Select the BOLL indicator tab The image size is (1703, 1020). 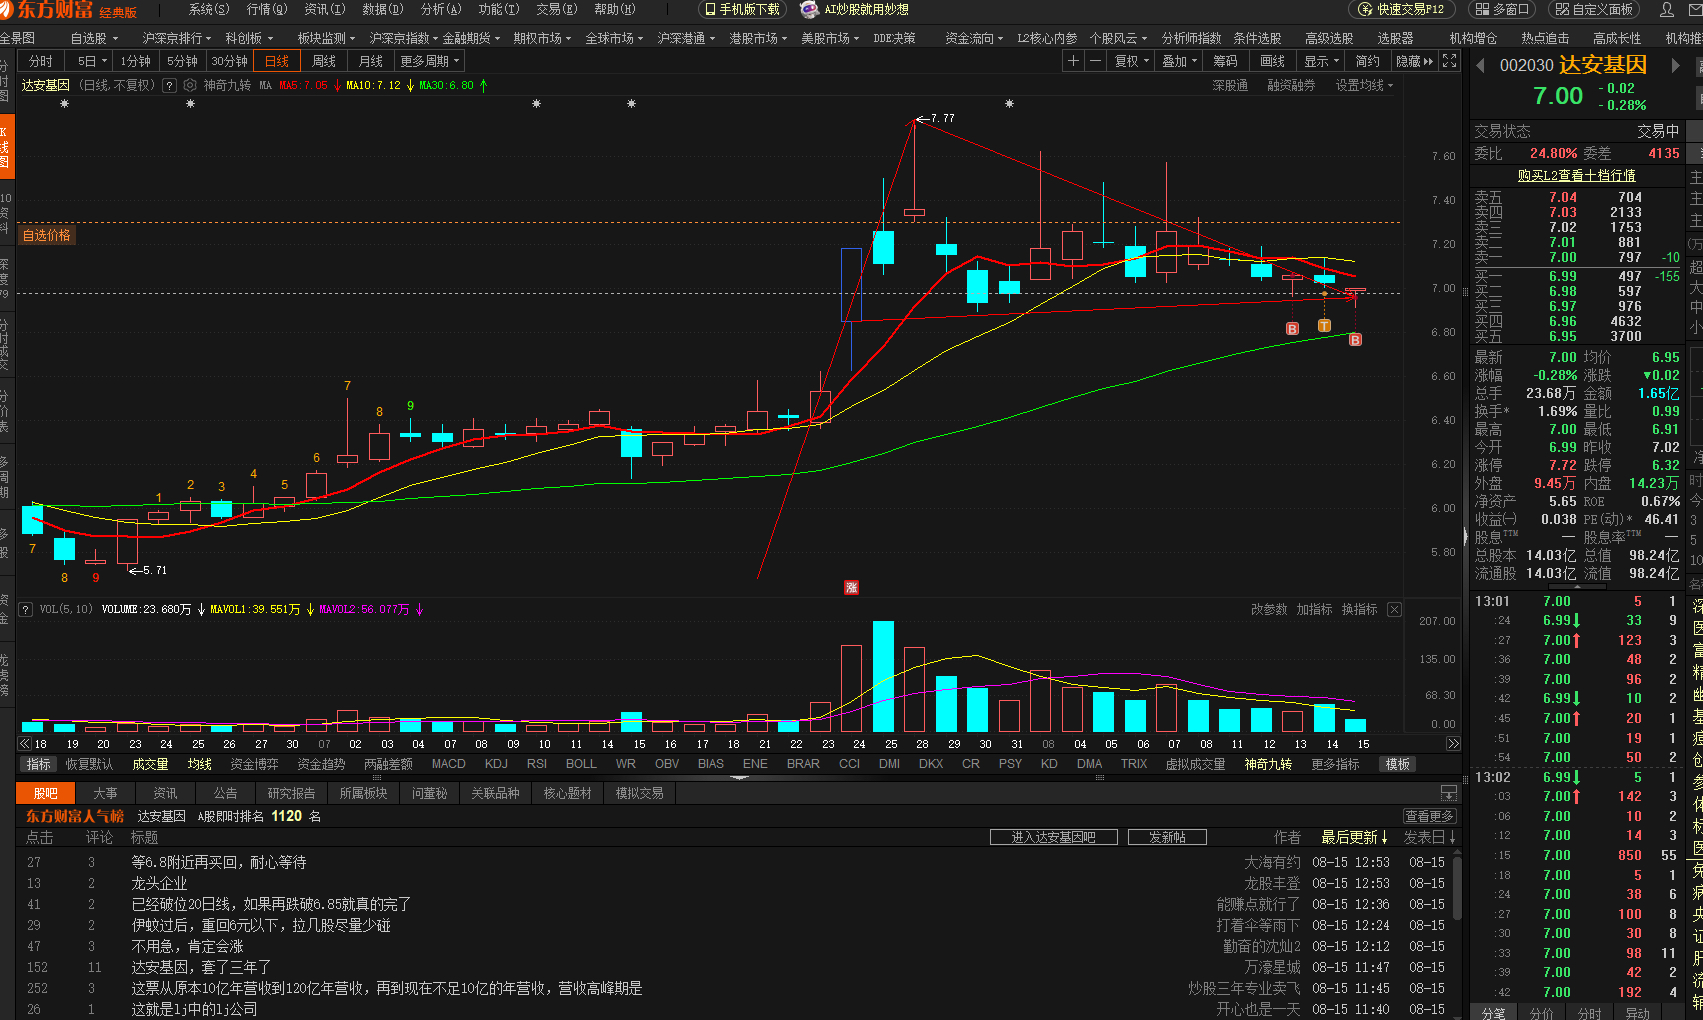(x=581, y=764)
